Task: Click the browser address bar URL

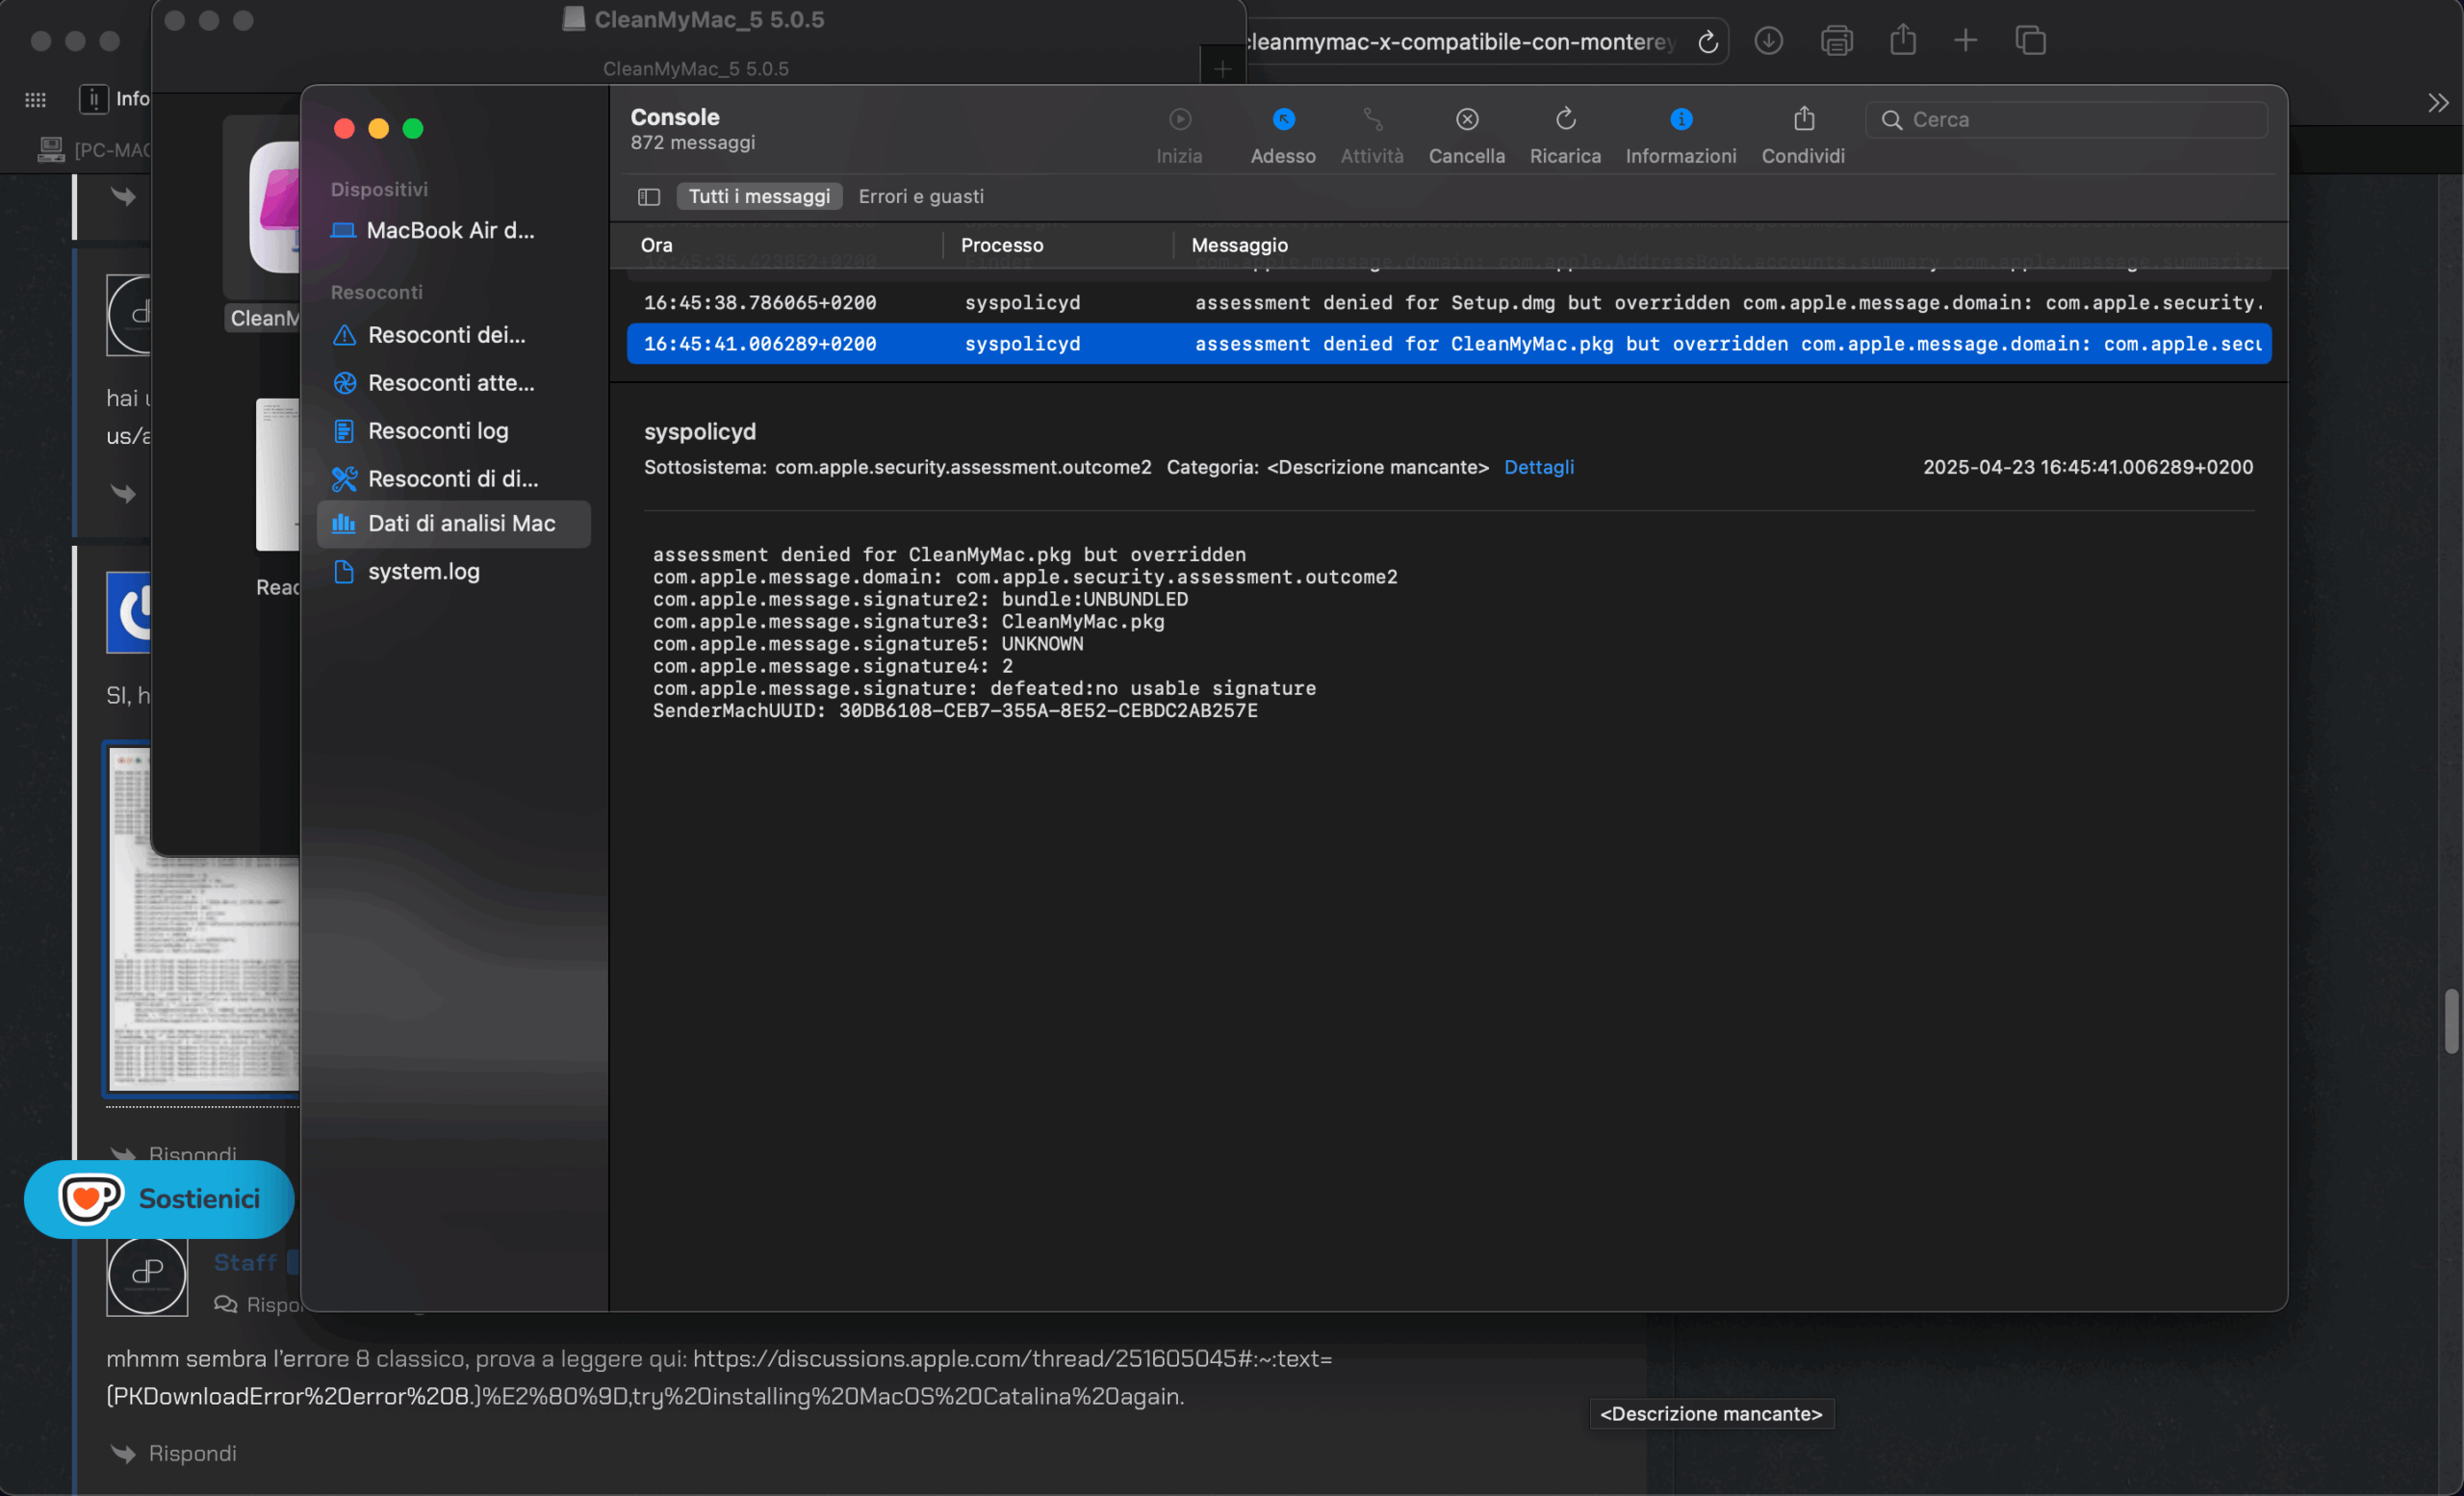Action: coord(1460,42)
